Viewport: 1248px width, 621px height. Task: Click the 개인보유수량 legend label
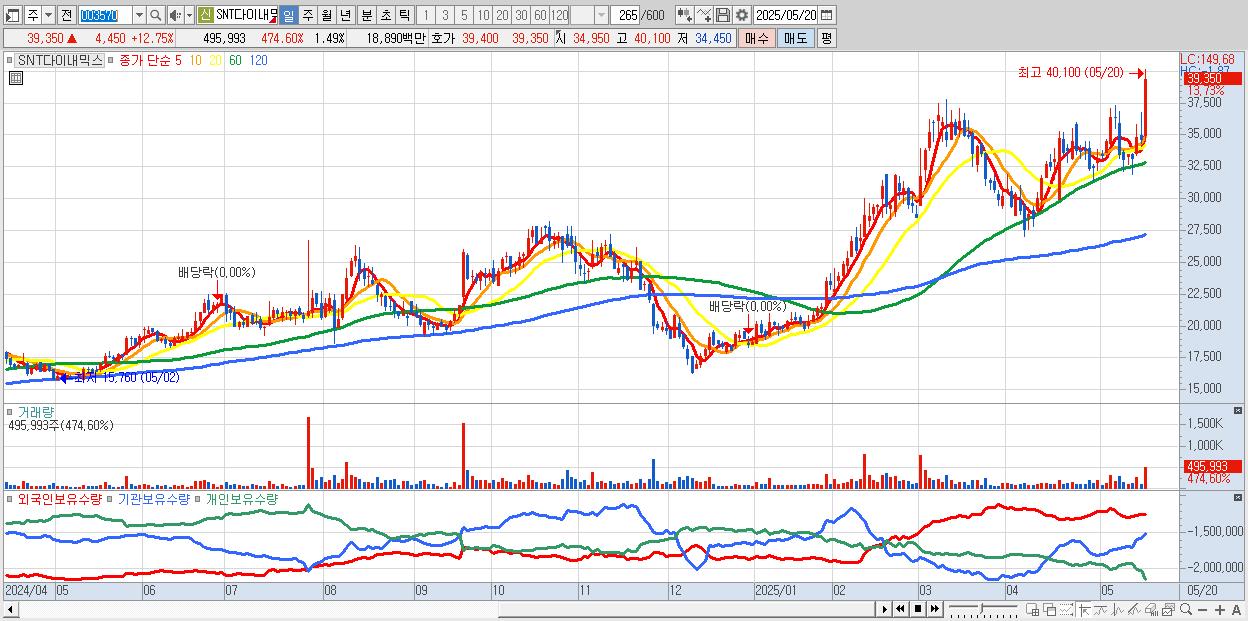[242, 498]
